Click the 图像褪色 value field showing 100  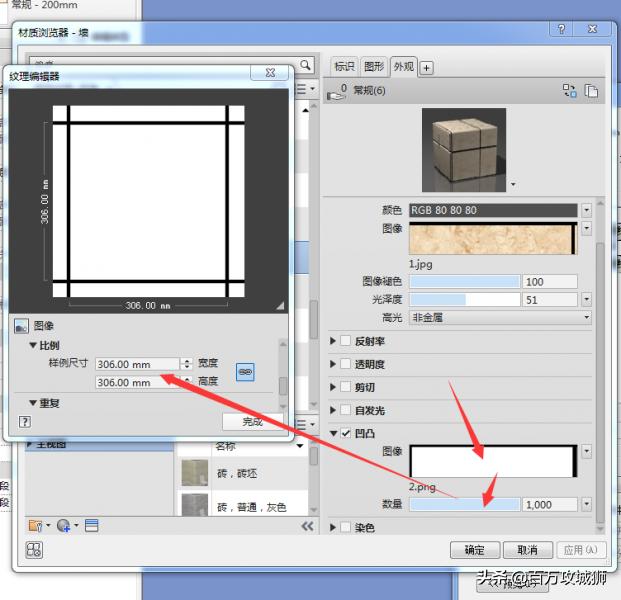pyautogui.click(x=550, y=282)
